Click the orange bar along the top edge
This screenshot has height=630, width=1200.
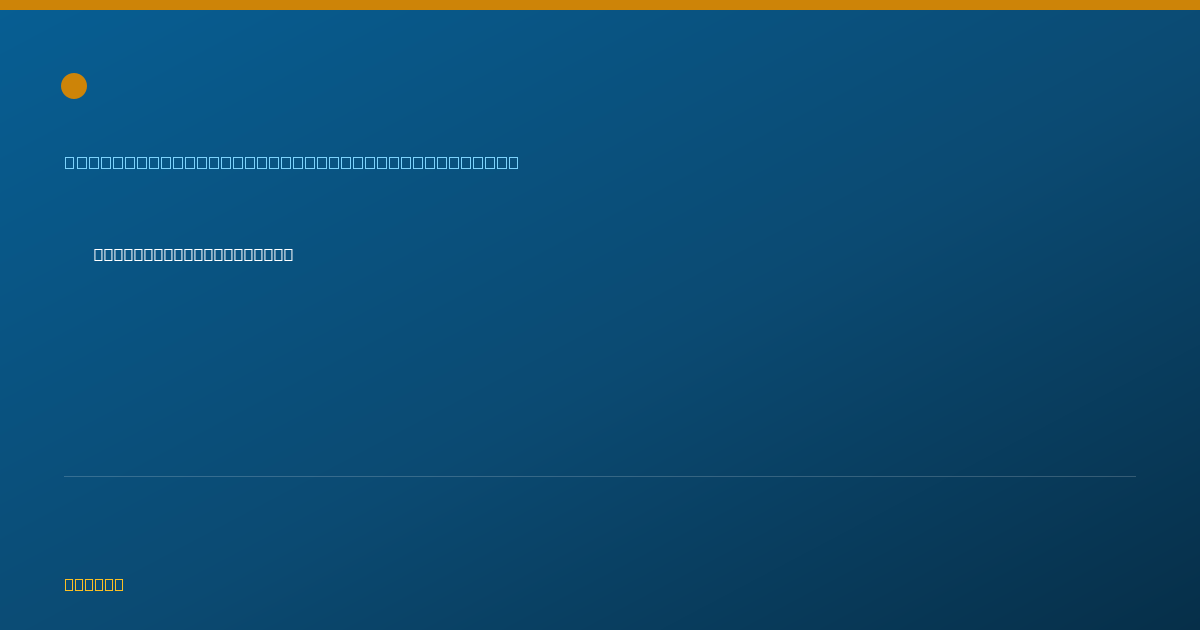coord(600,5)
